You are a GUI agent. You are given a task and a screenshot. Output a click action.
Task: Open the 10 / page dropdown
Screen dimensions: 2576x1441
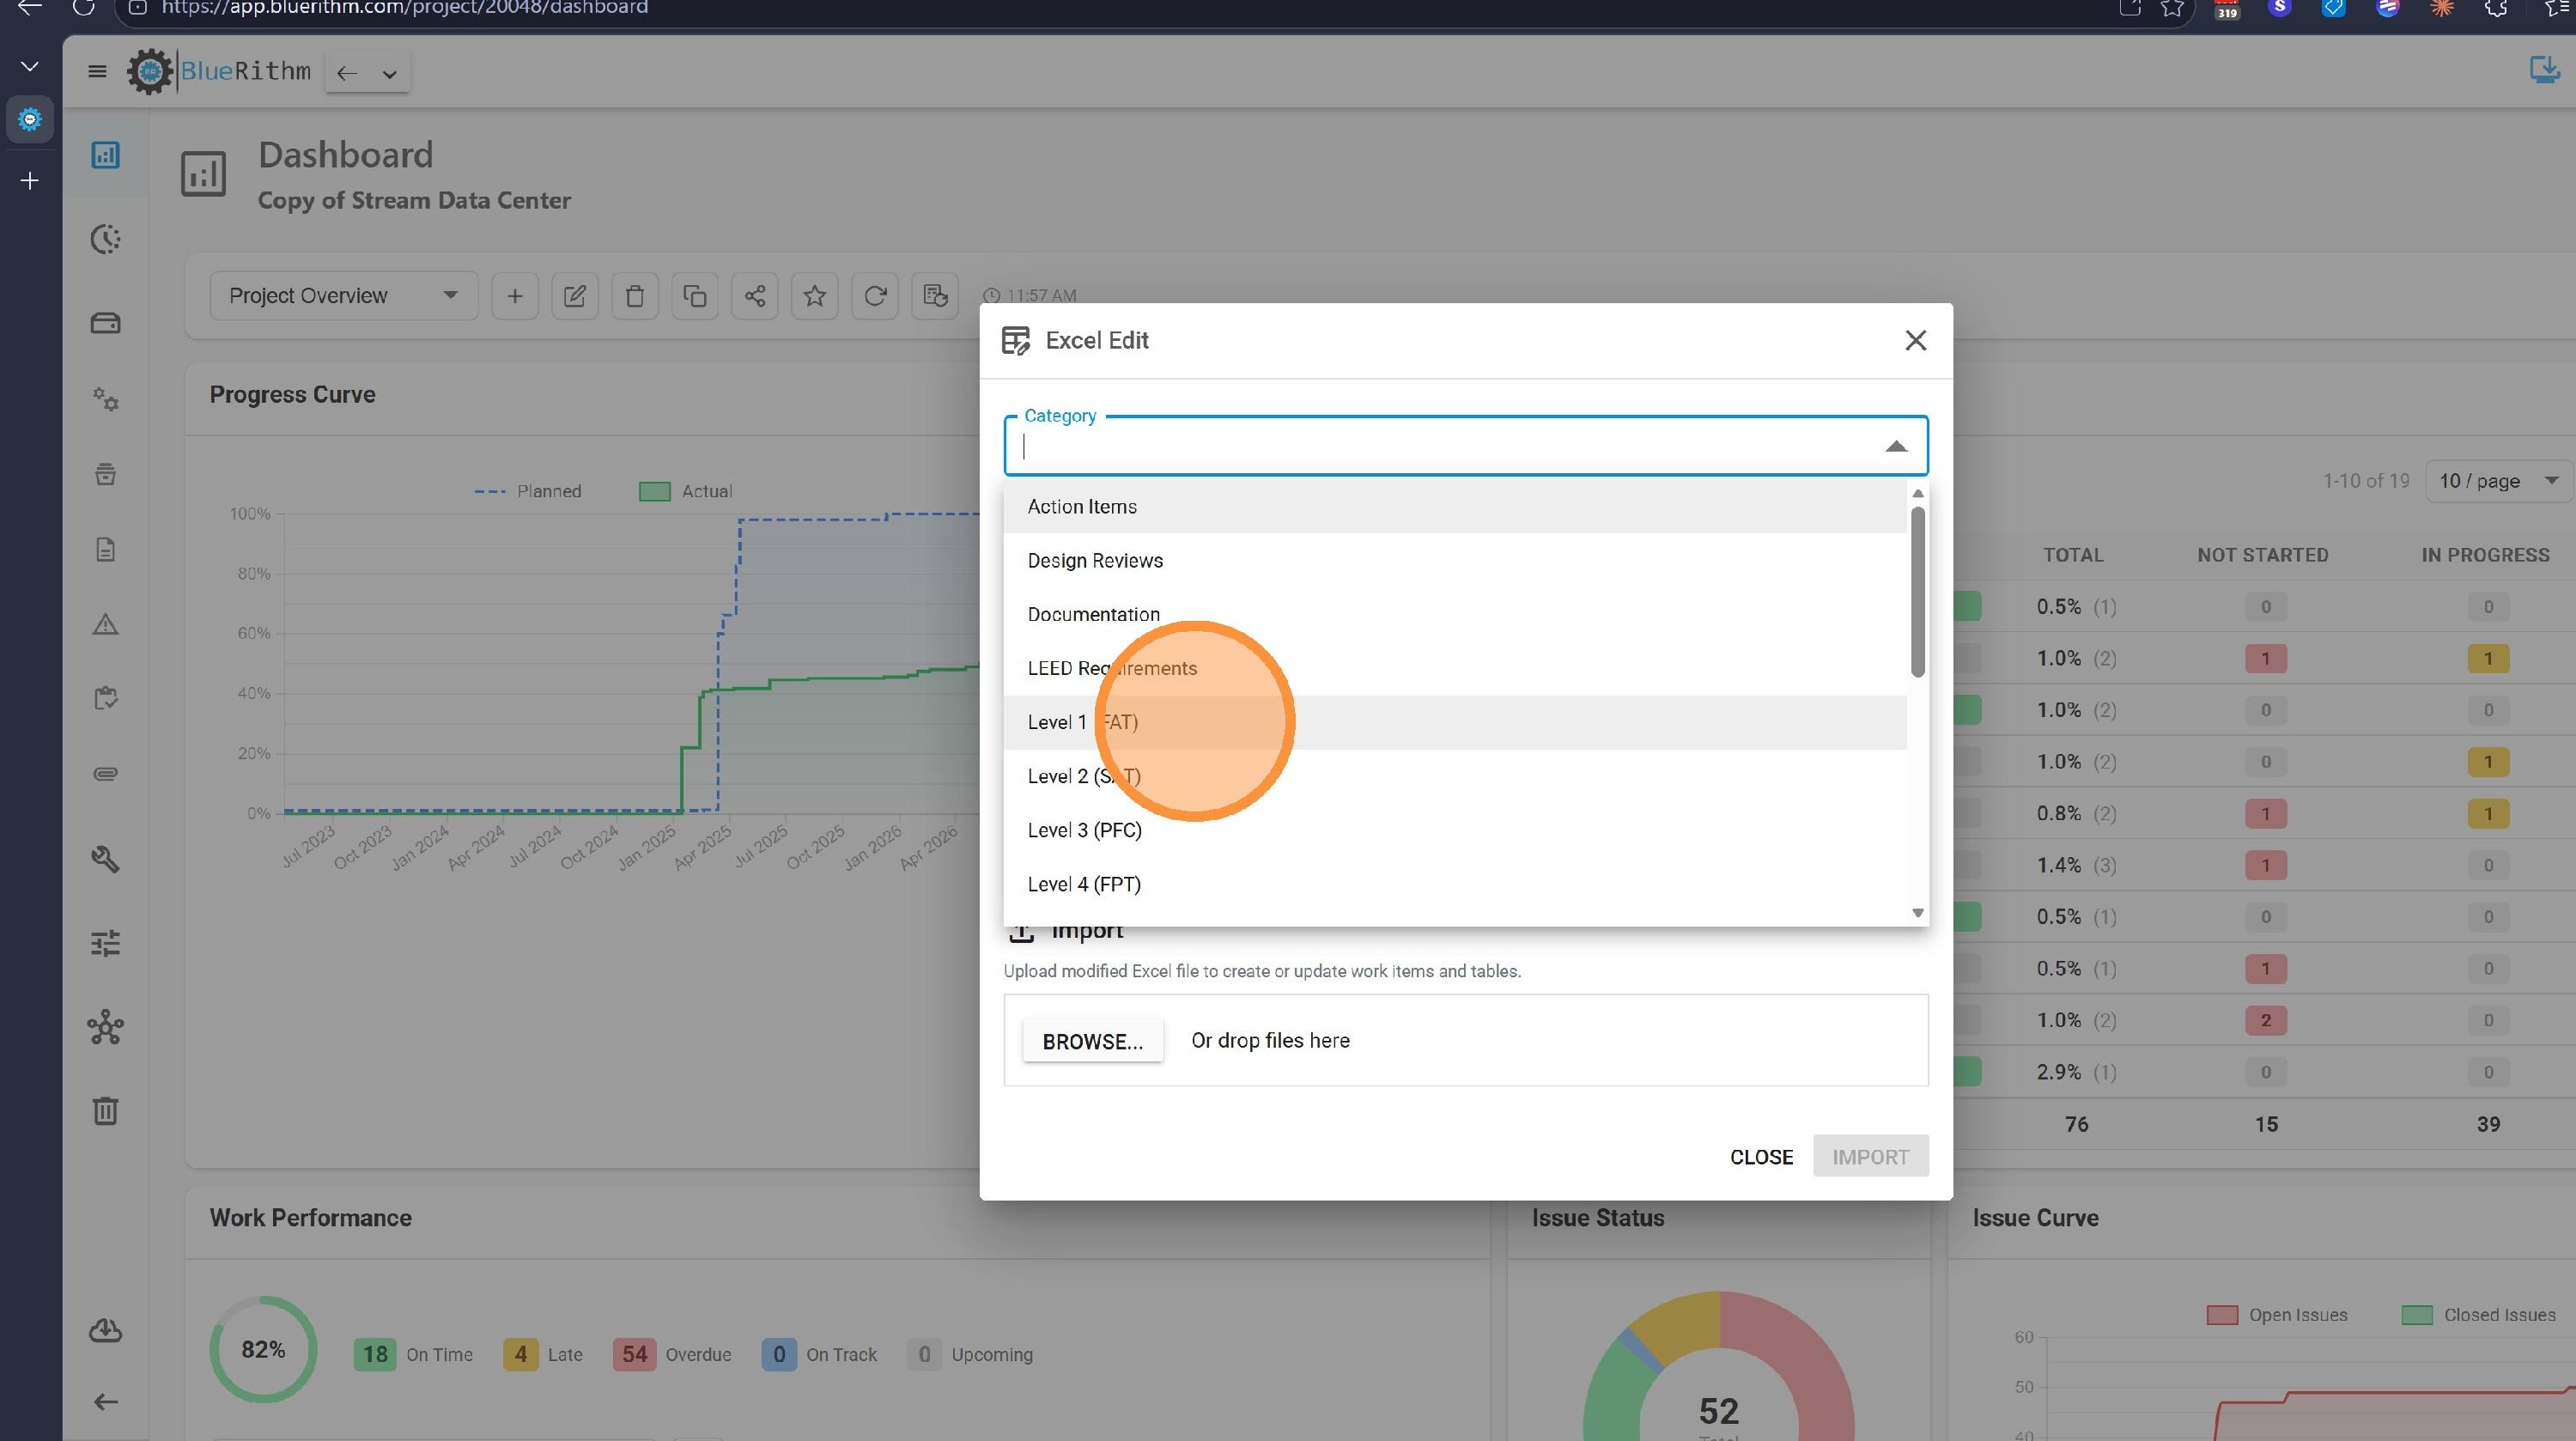click(x=2498, y=481)
